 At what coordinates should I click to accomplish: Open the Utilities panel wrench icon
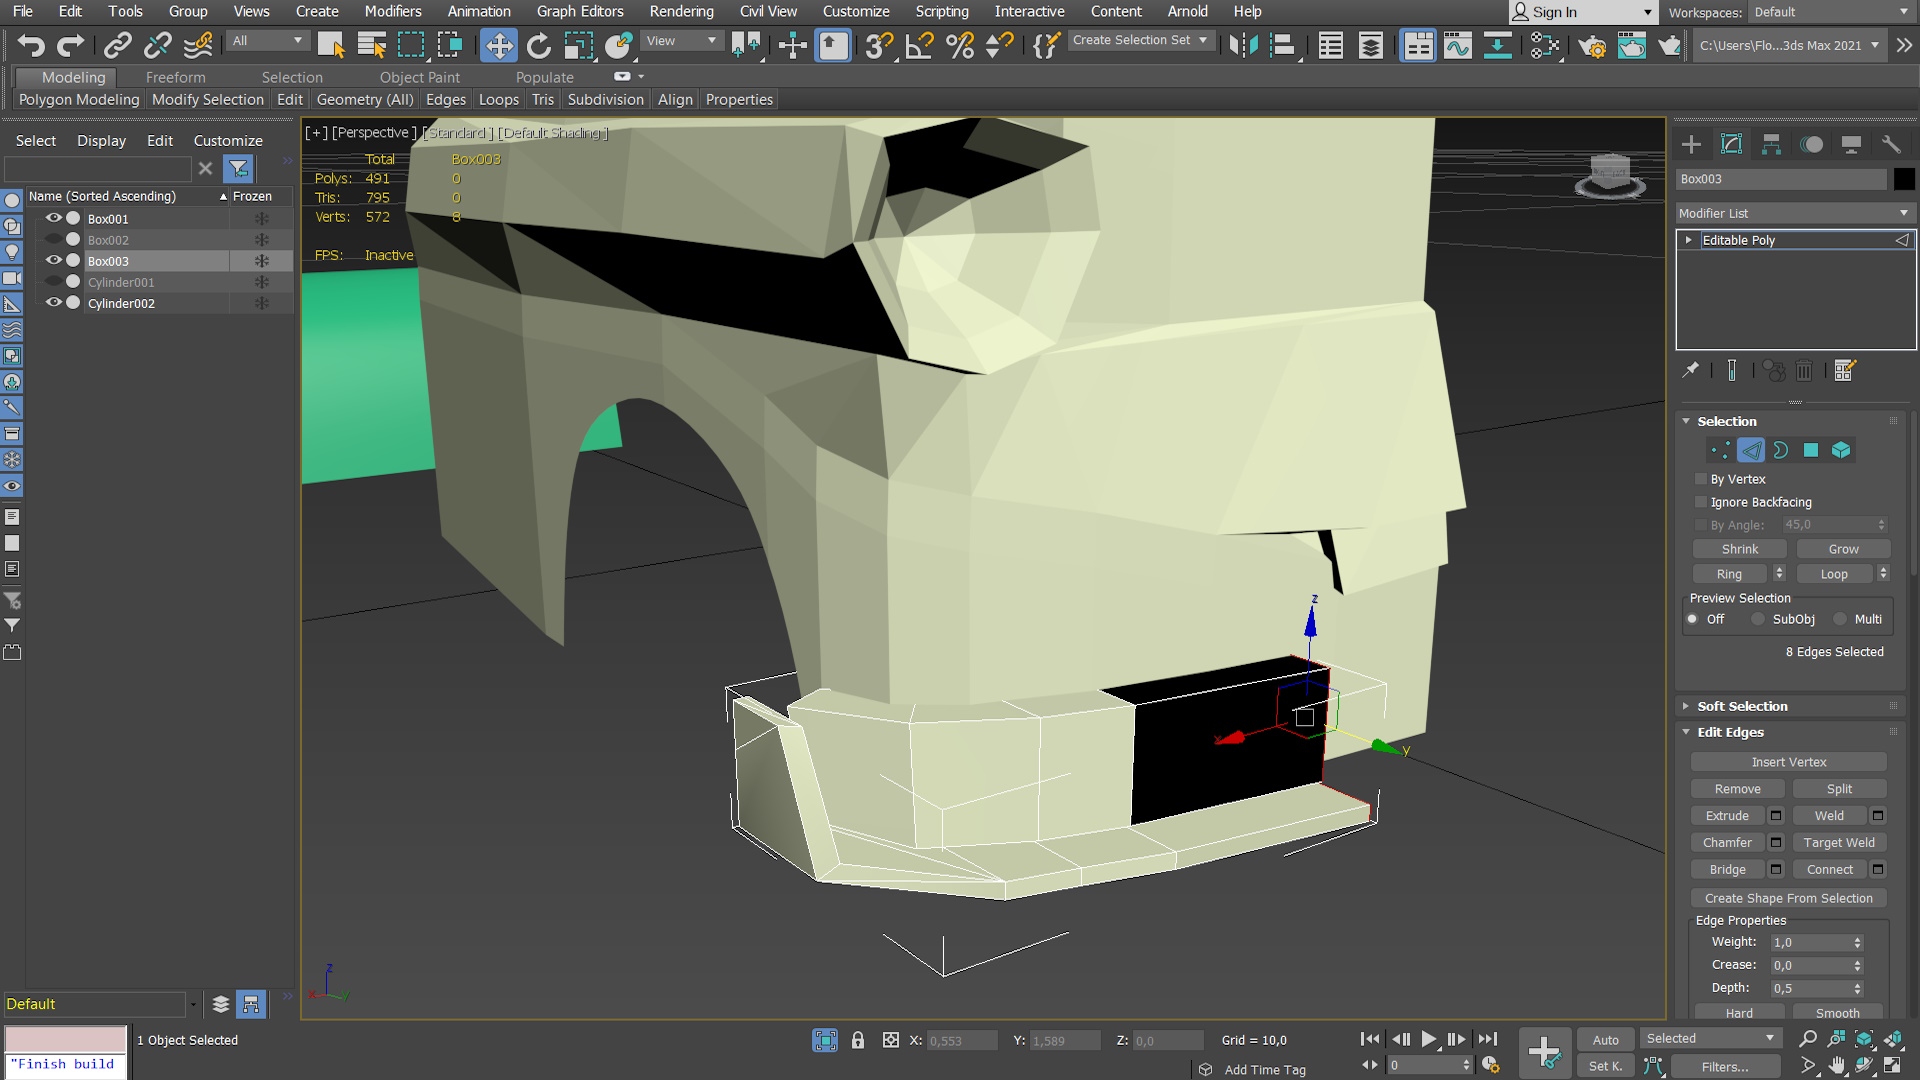click(x=1891, y=145)
